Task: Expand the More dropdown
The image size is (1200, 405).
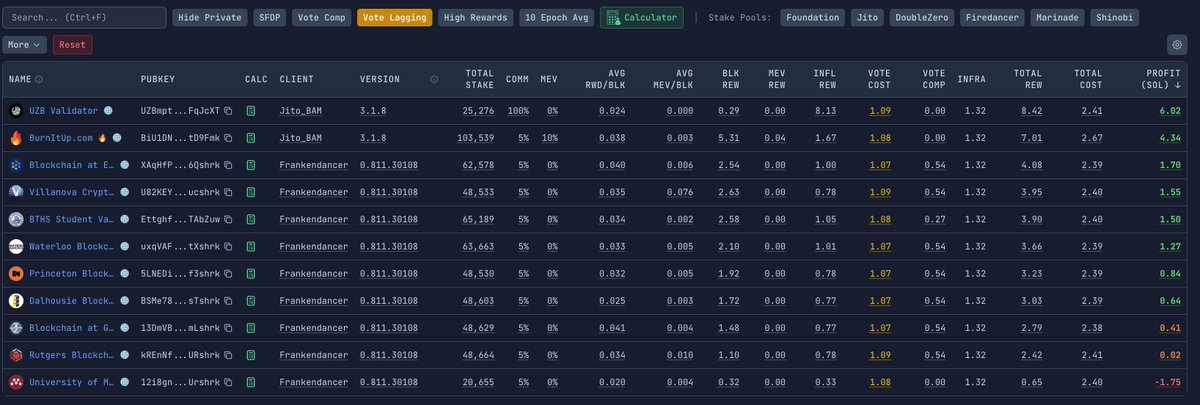Action: pyautogui.click(x=25, y=45)
